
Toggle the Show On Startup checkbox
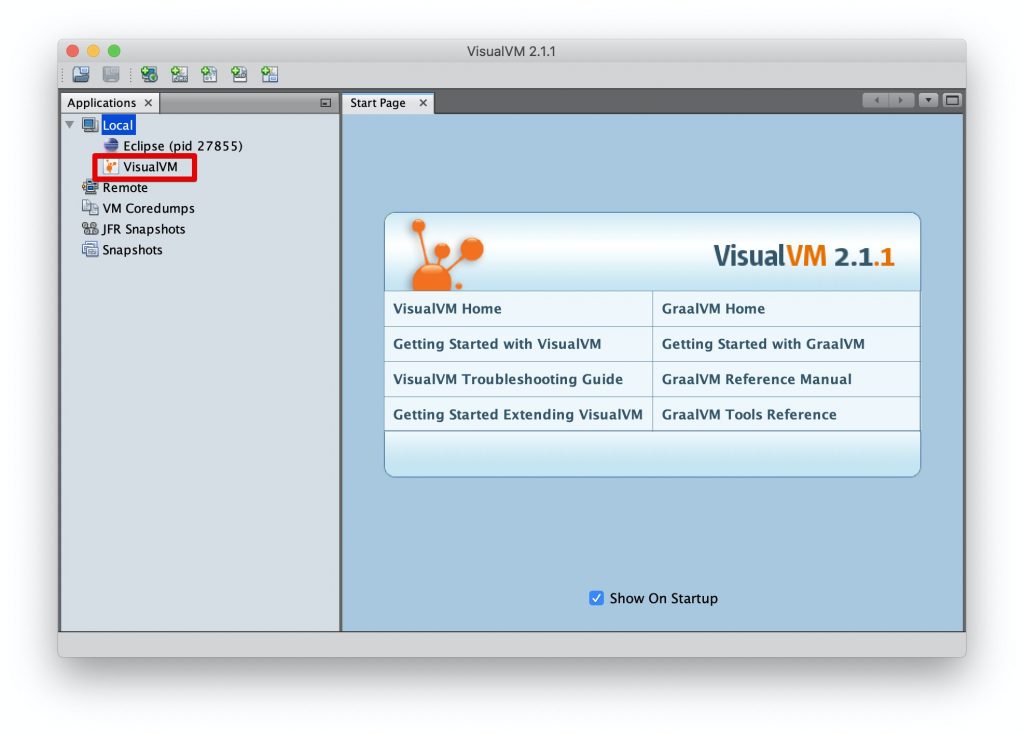(596, 598)
